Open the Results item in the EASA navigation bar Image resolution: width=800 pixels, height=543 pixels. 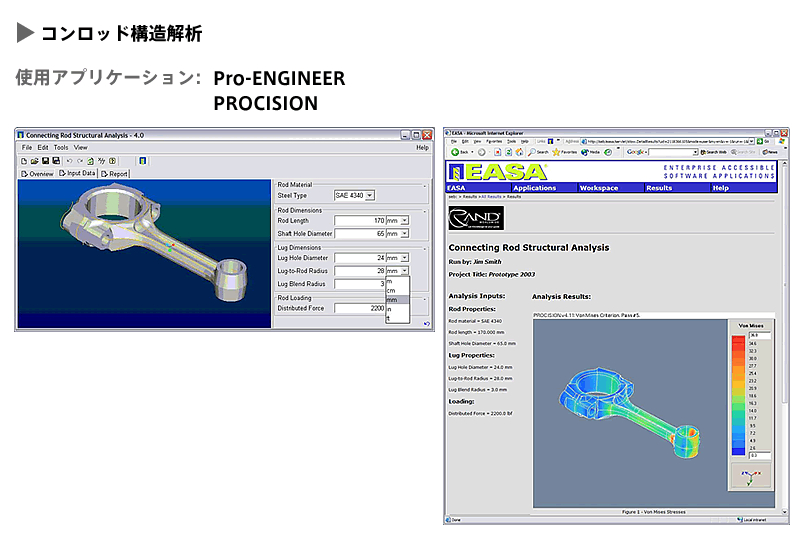click(x=659, y=188)
